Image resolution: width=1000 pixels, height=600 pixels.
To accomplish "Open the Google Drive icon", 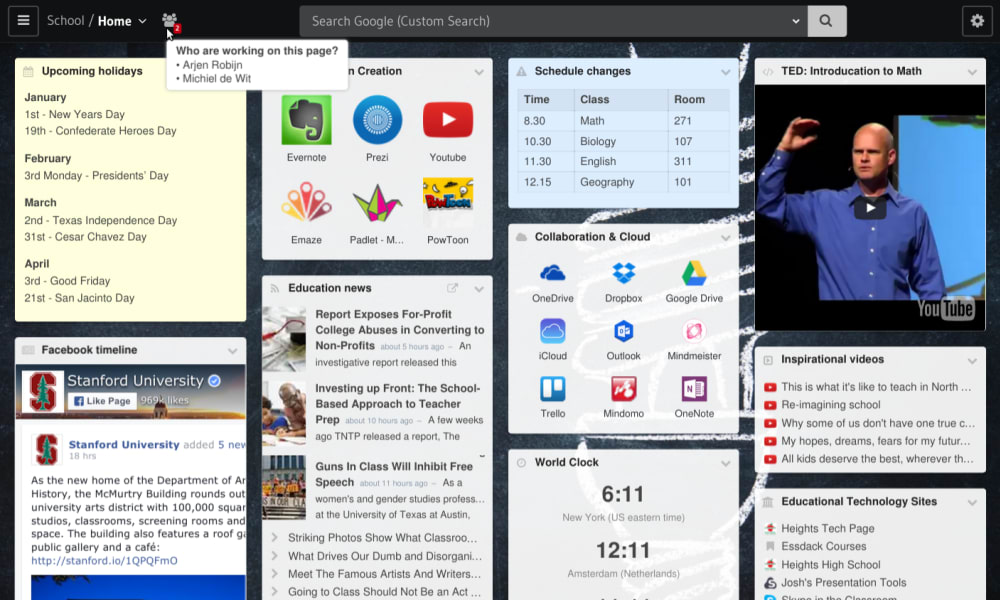I will pyautogui.click(x=694, y=274).
